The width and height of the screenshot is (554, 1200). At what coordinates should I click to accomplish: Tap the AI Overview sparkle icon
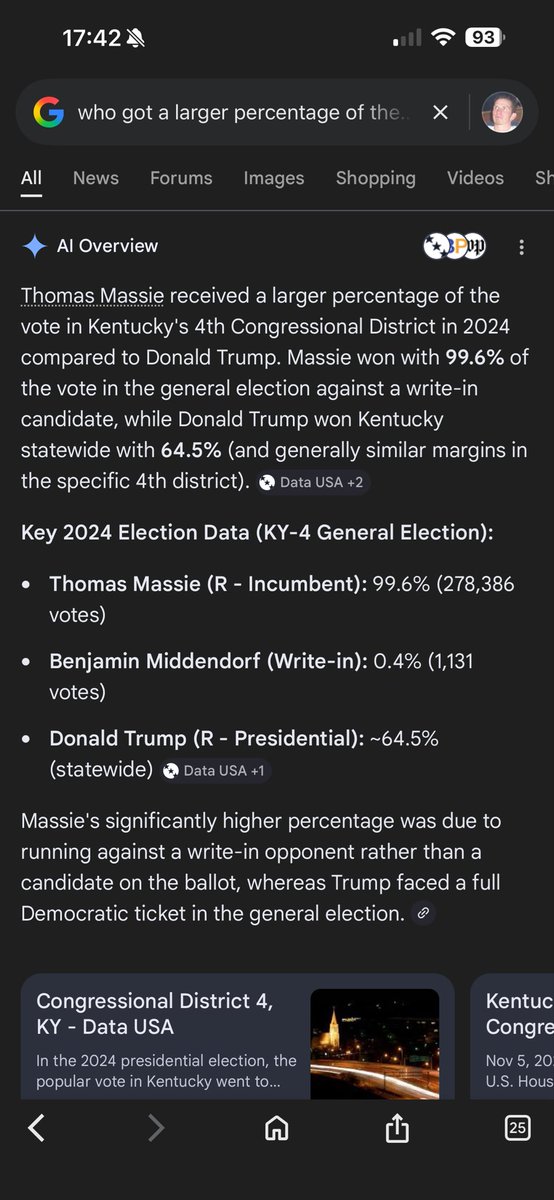click(x=35, y=246)
